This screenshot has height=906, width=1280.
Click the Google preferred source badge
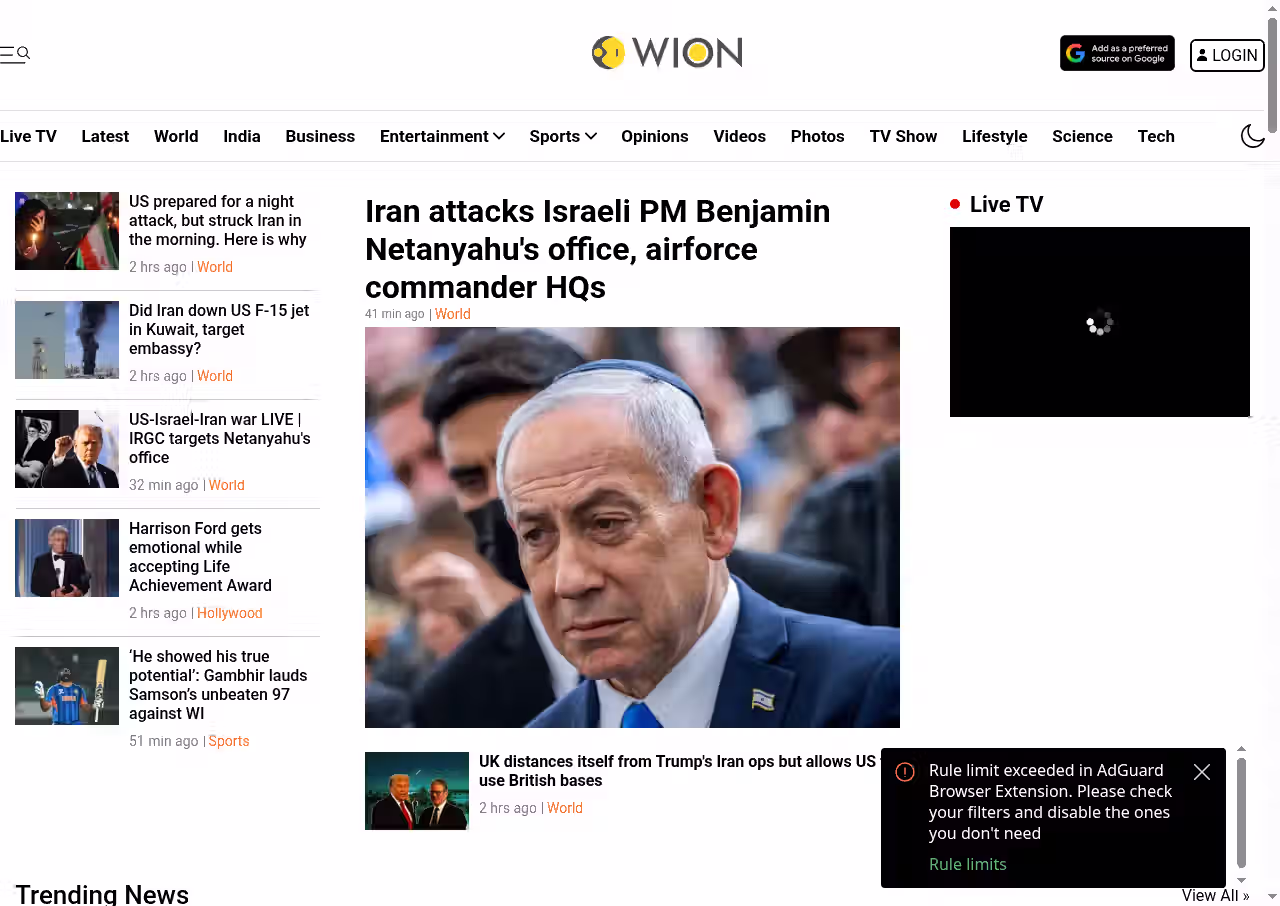coord(1117,54)
